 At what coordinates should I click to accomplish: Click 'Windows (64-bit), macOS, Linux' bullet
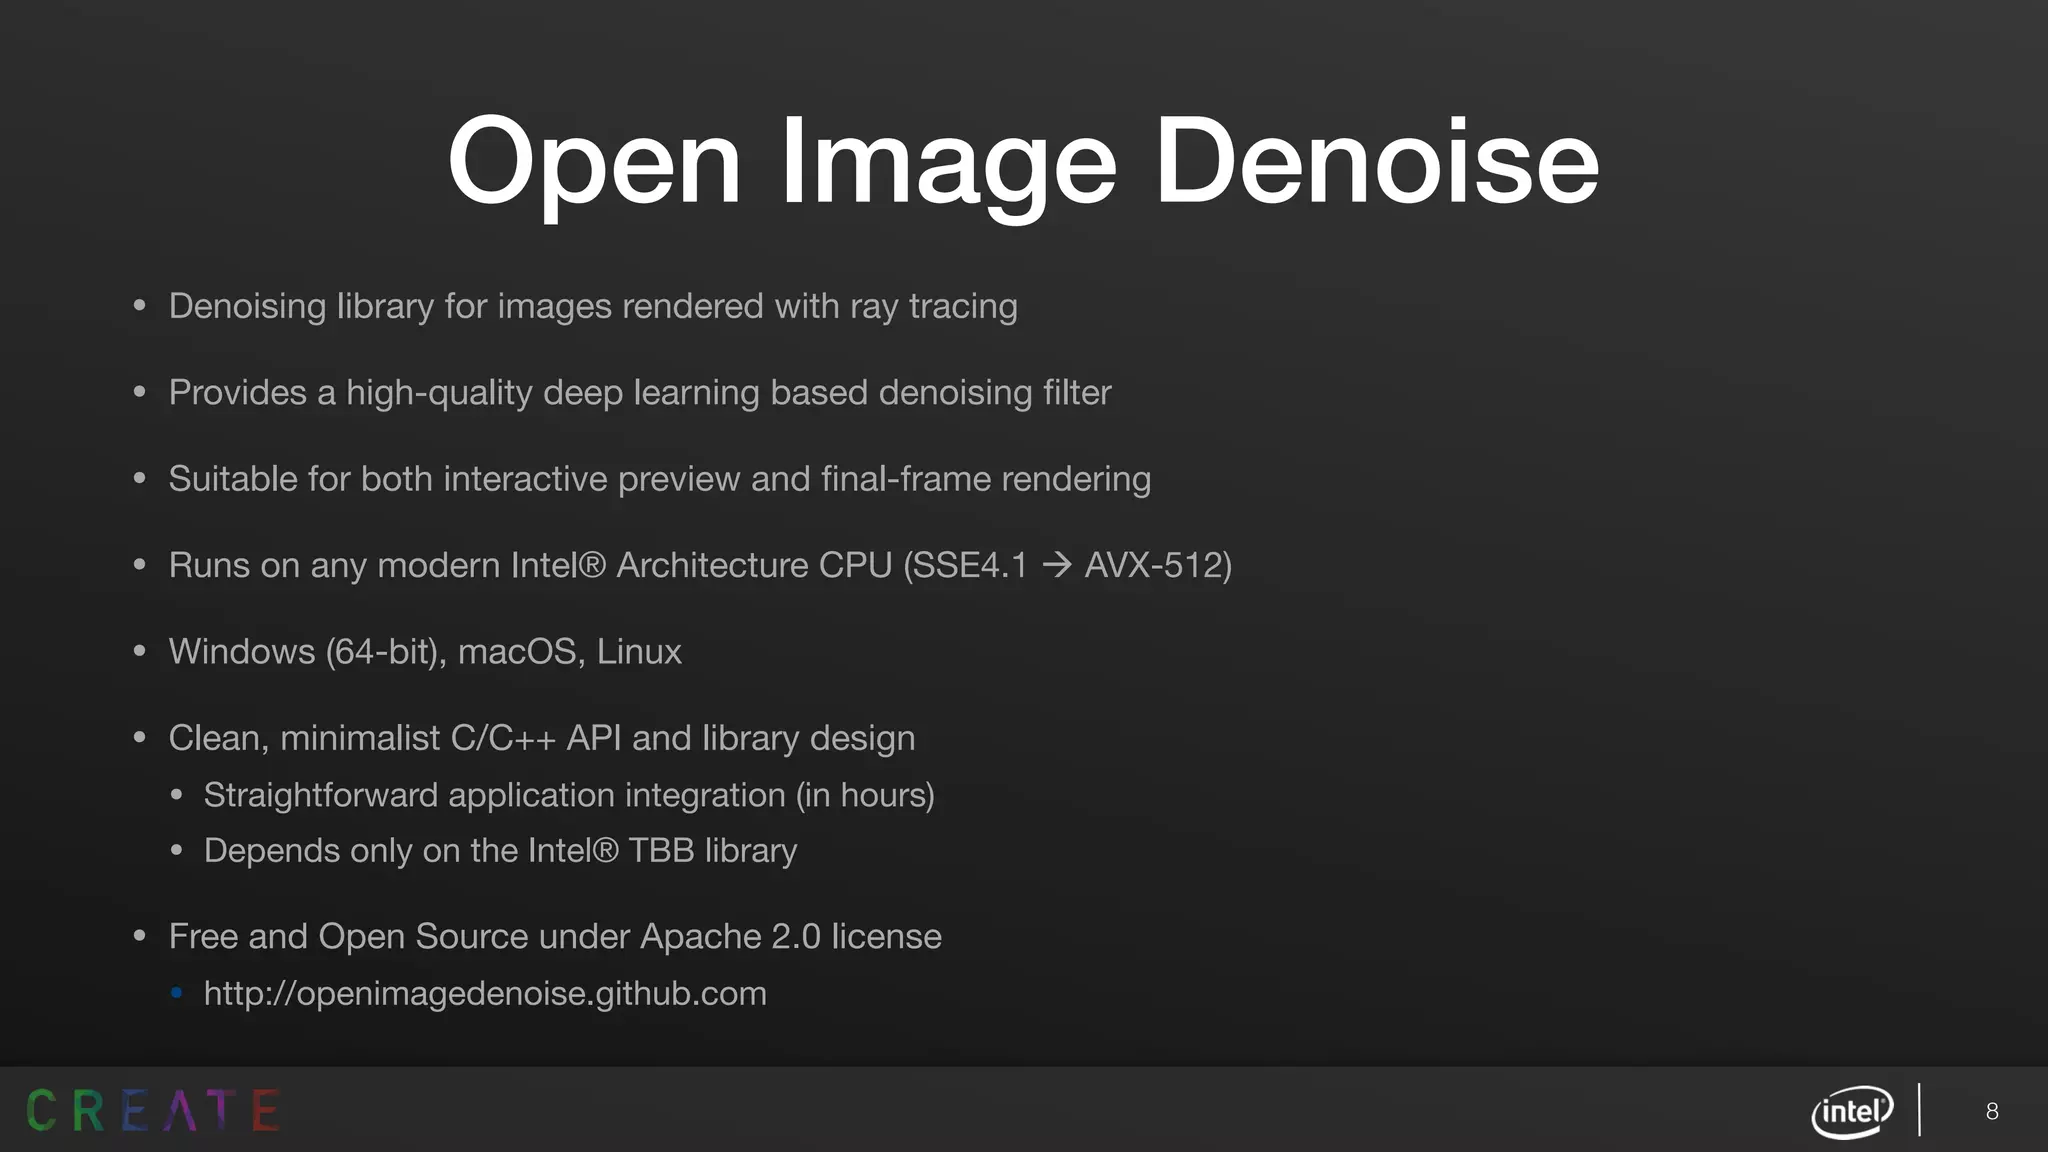pos(425,652)
